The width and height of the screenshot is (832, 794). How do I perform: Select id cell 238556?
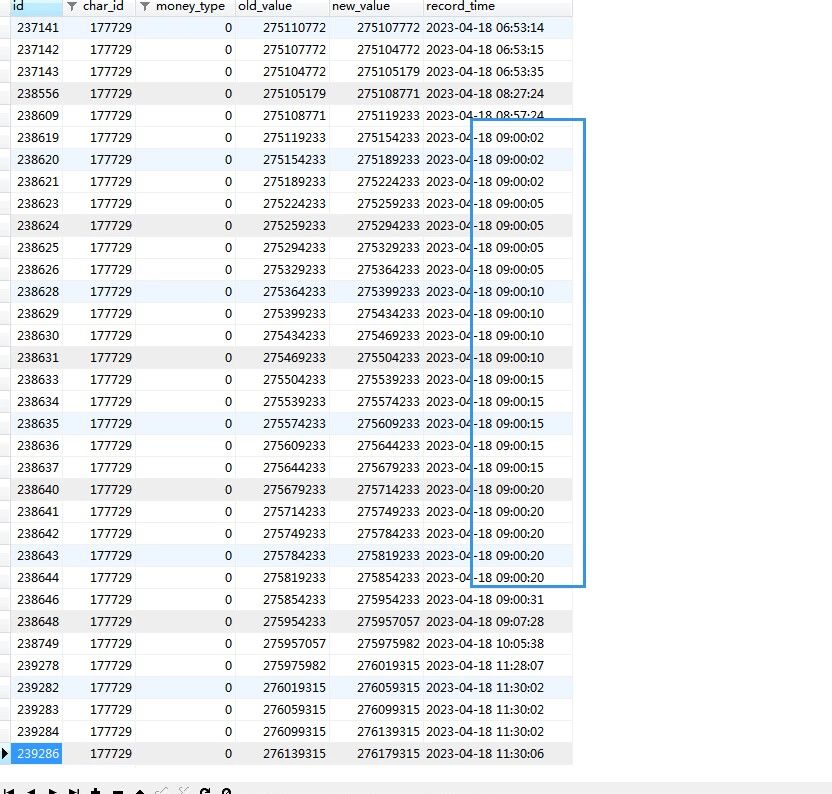[38, 93]
